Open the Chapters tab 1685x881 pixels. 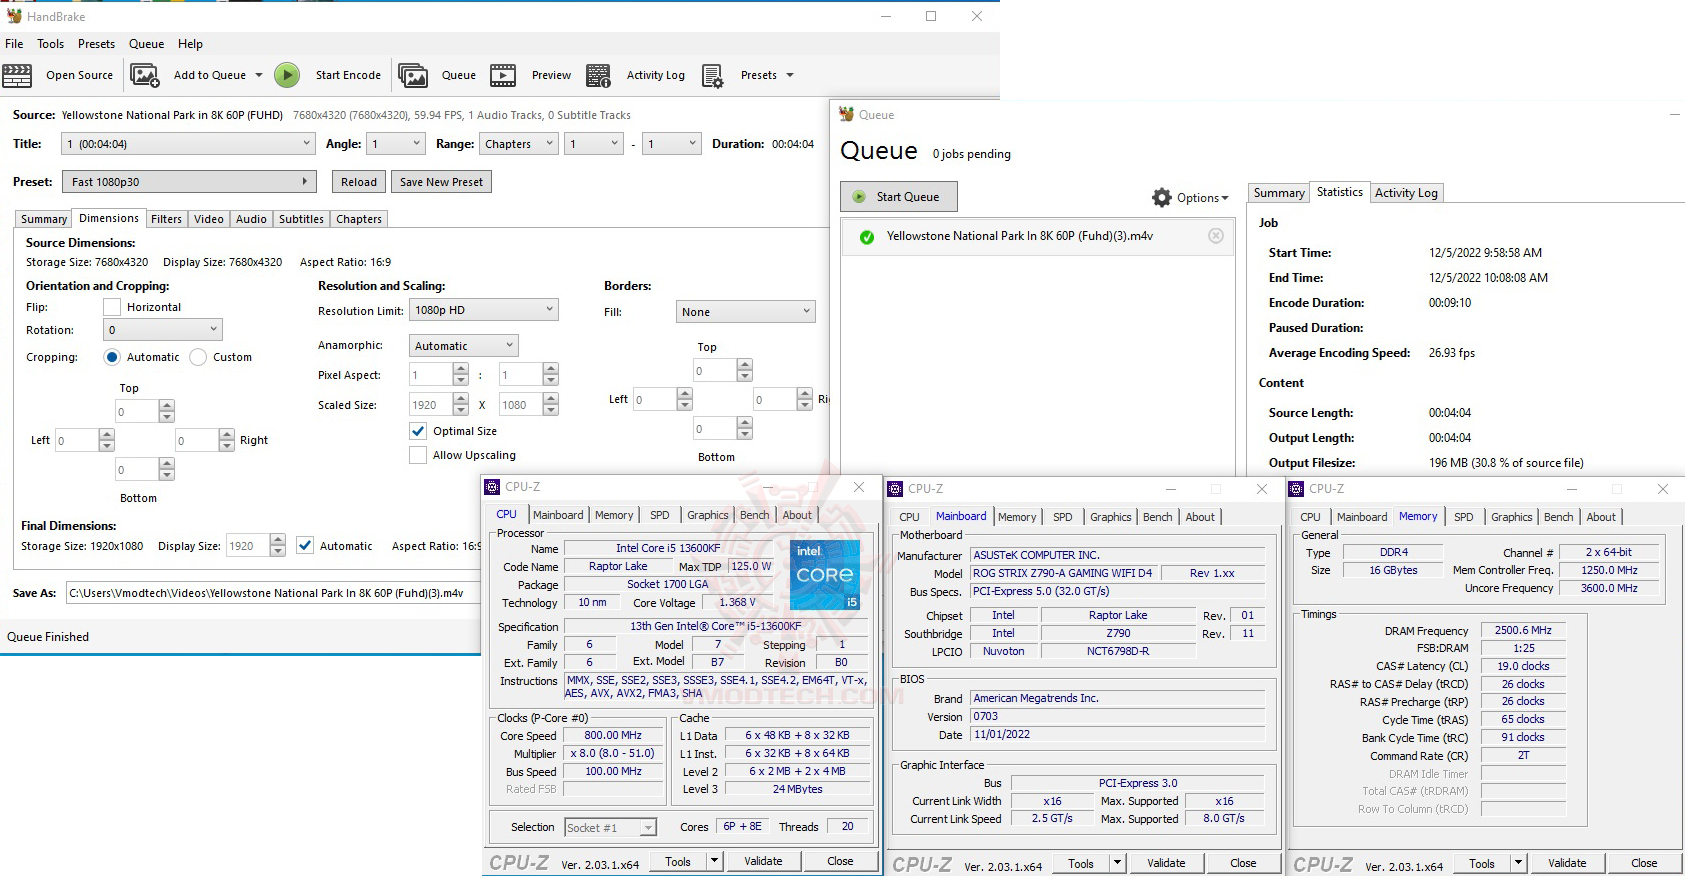pos(359,219)
